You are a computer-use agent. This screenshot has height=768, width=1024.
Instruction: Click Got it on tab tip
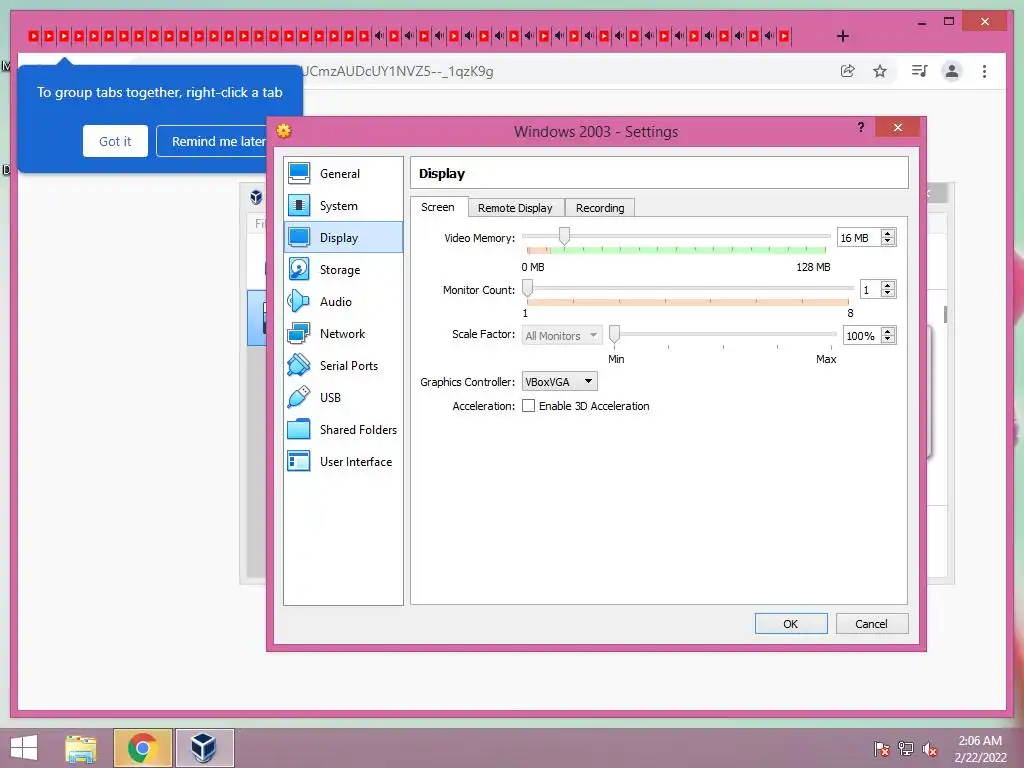(115, 141)
